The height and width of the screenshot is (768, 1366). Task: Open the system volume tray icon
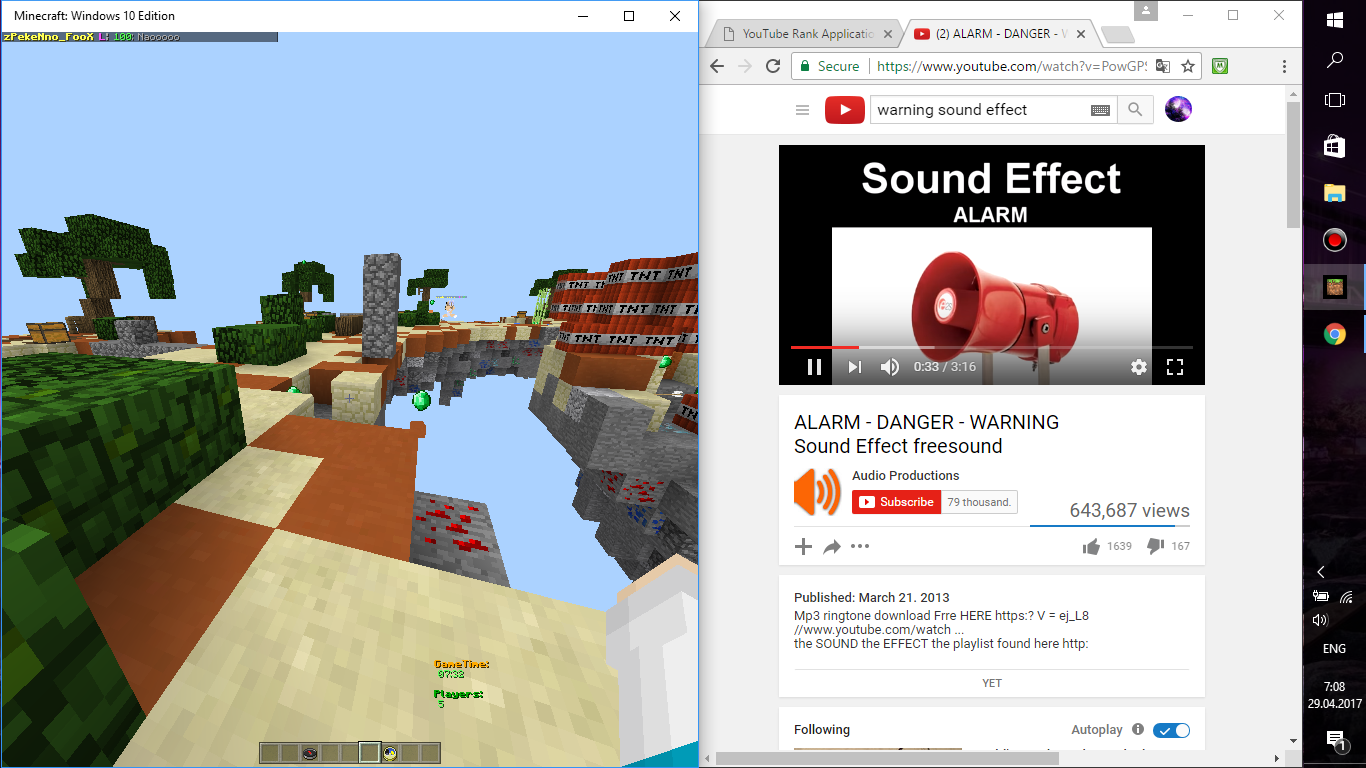pyautogui.click(x=1320, y=621)
